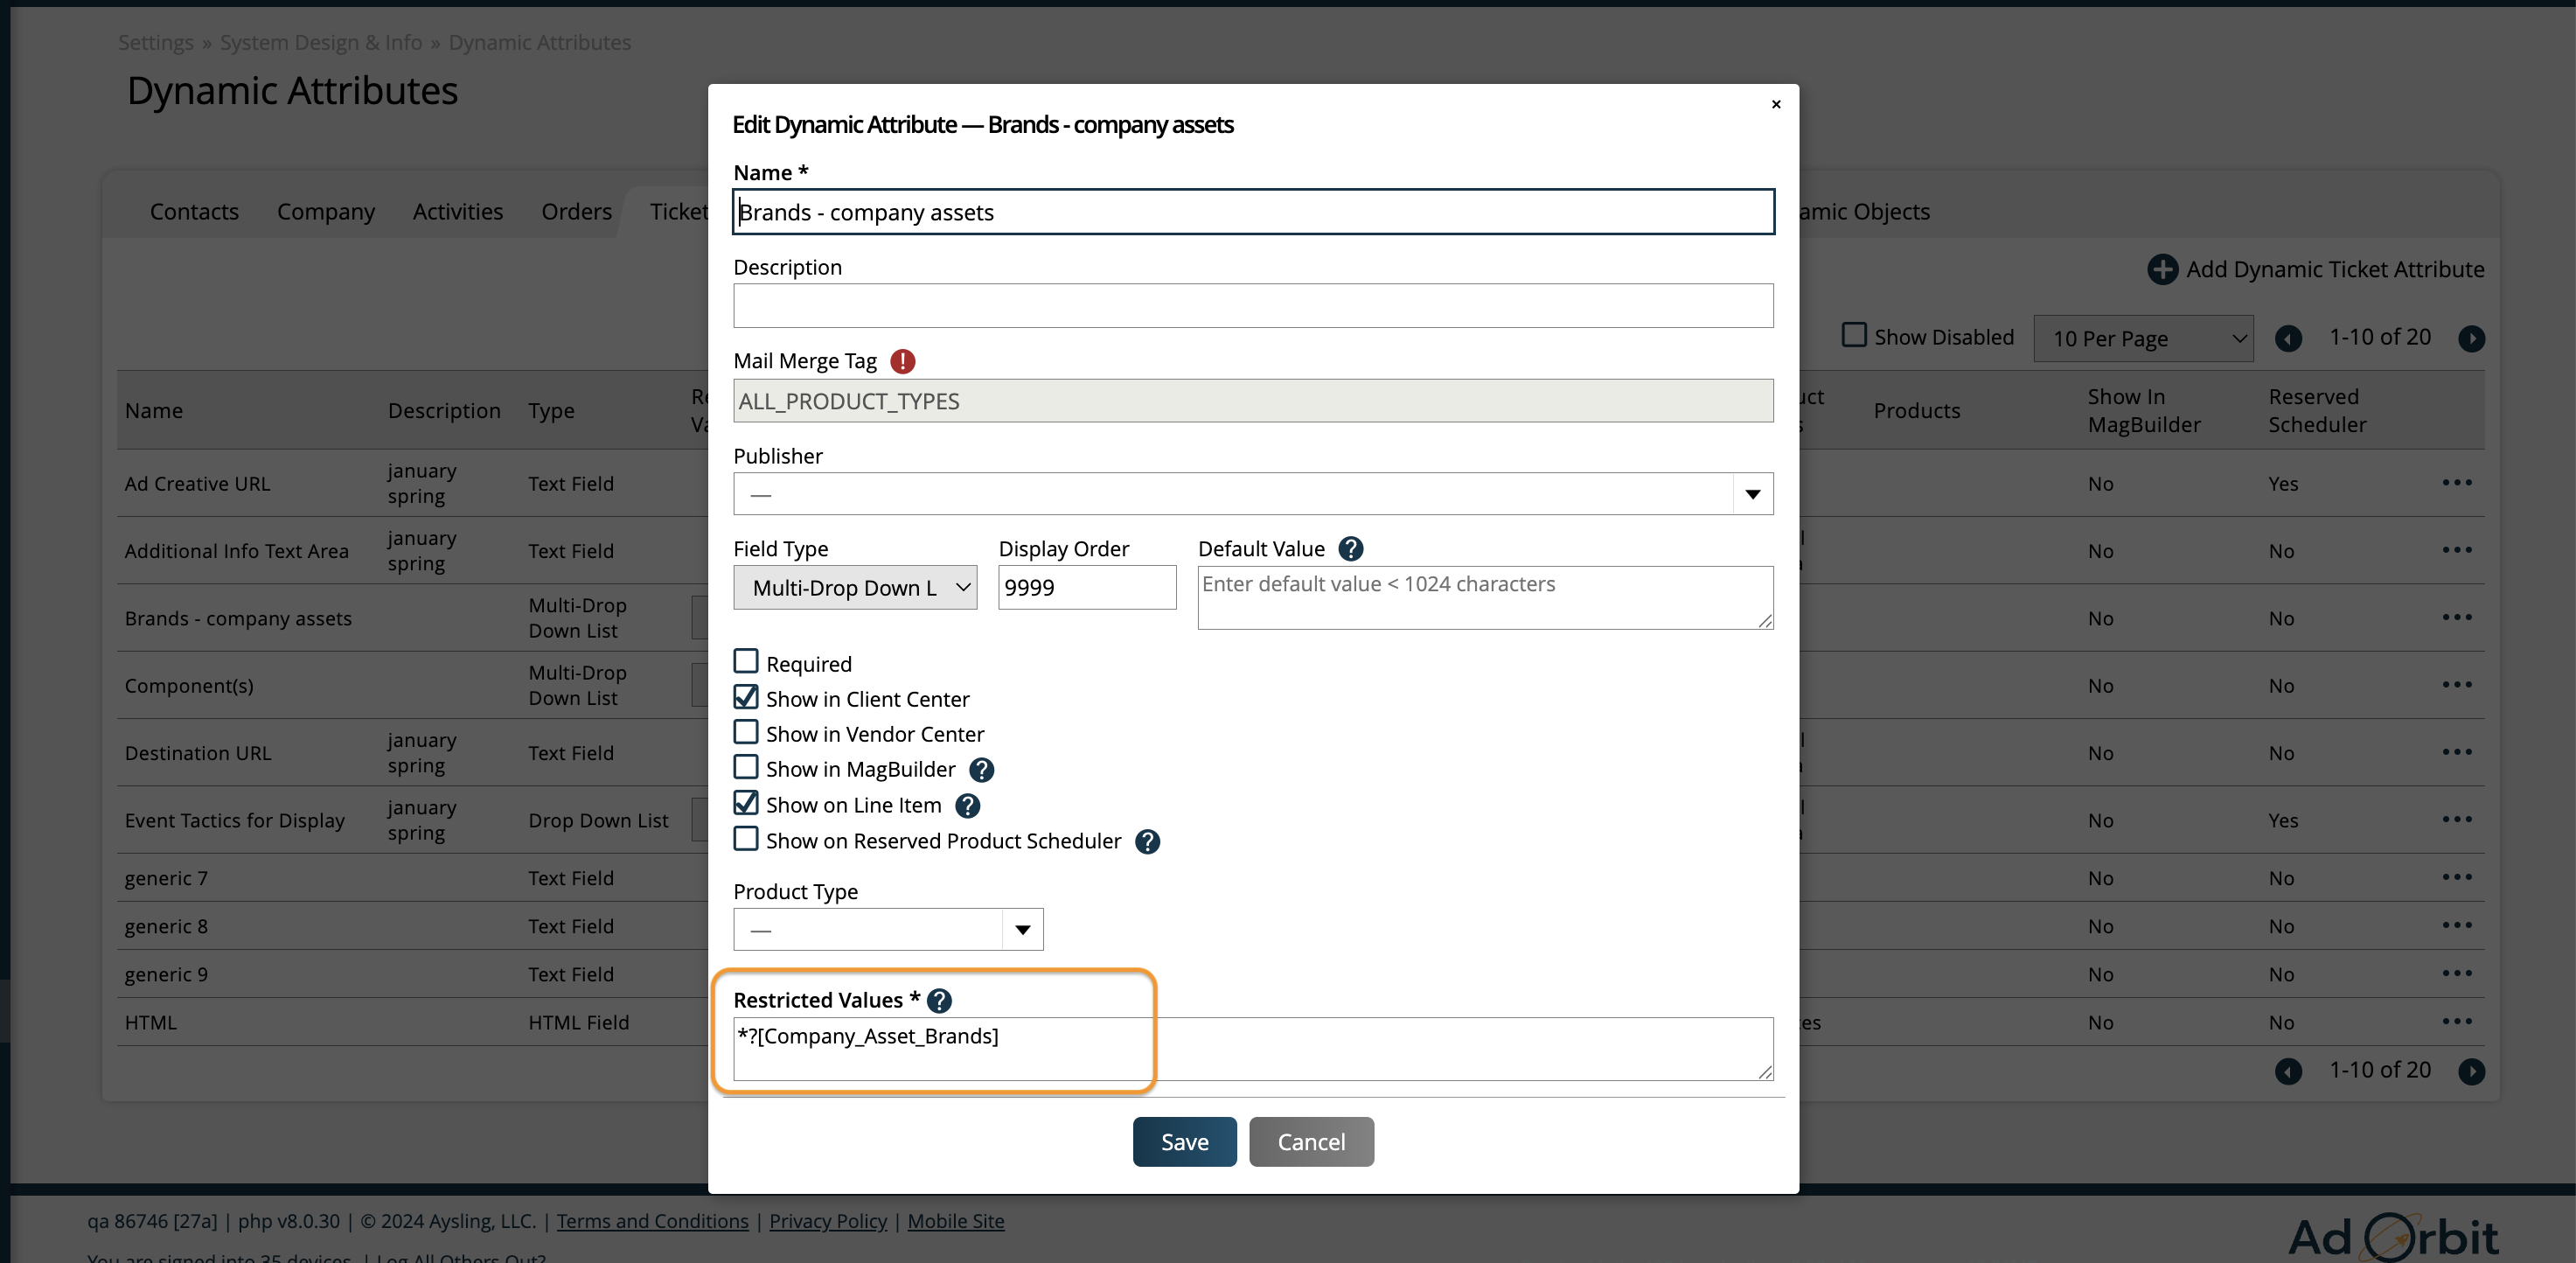Click the Mail Merge Tag red warning icon

902,361
